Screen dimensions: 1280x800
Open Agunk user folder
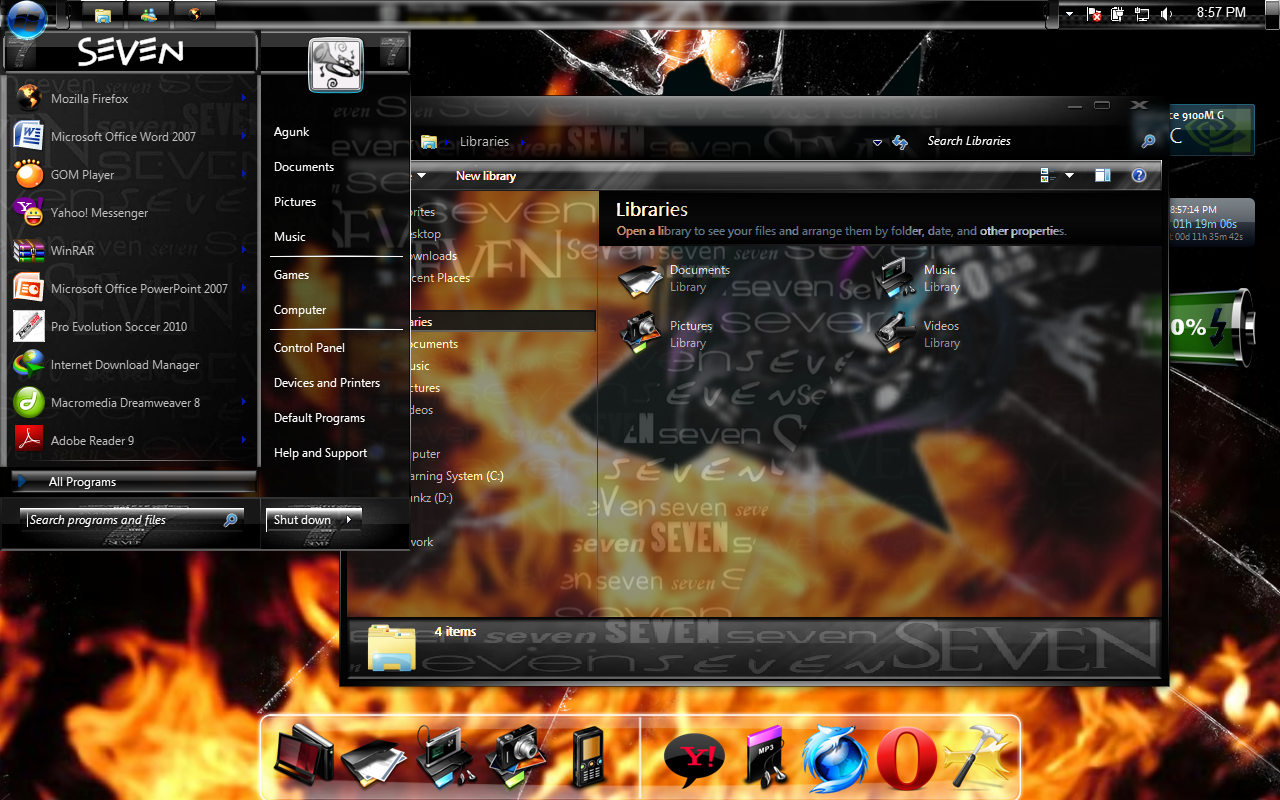click(x=291, y=132)
